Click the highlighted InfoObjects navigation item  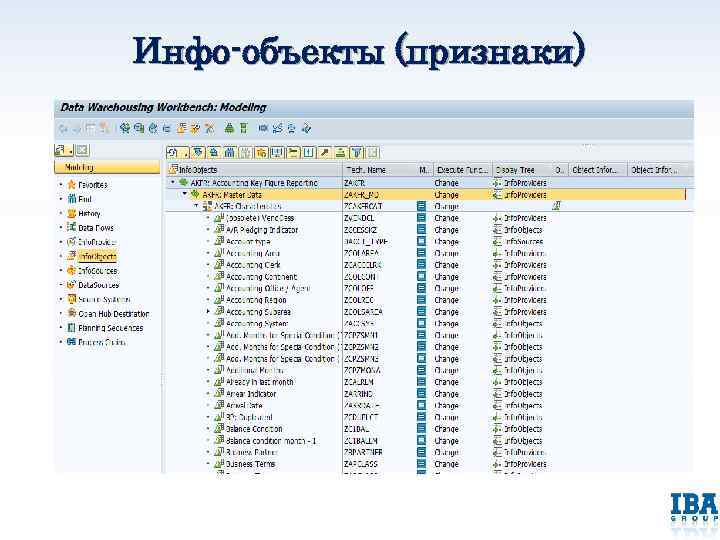[97, 257]
